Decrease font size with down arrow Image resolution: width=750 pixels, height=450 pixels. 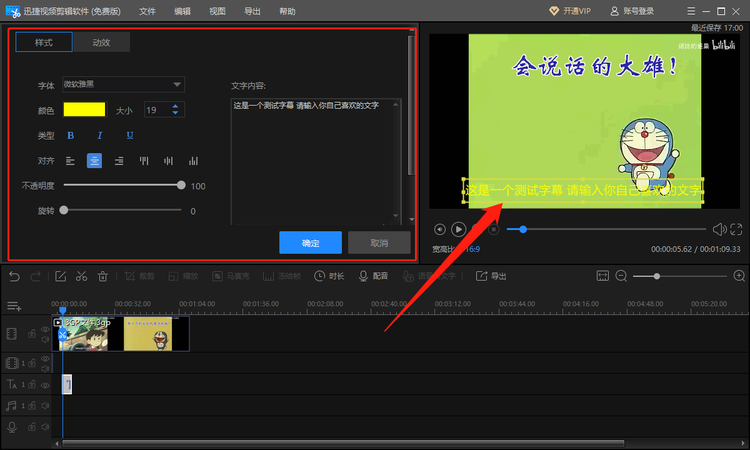point(176,113)
